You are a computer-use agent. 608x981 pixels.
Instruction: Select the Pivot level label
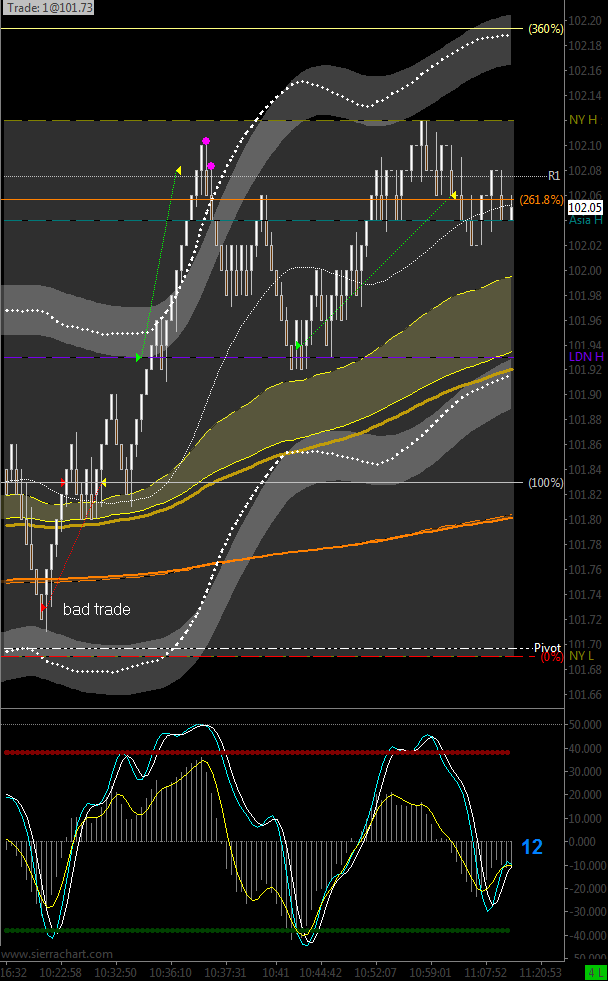point(548,647)
